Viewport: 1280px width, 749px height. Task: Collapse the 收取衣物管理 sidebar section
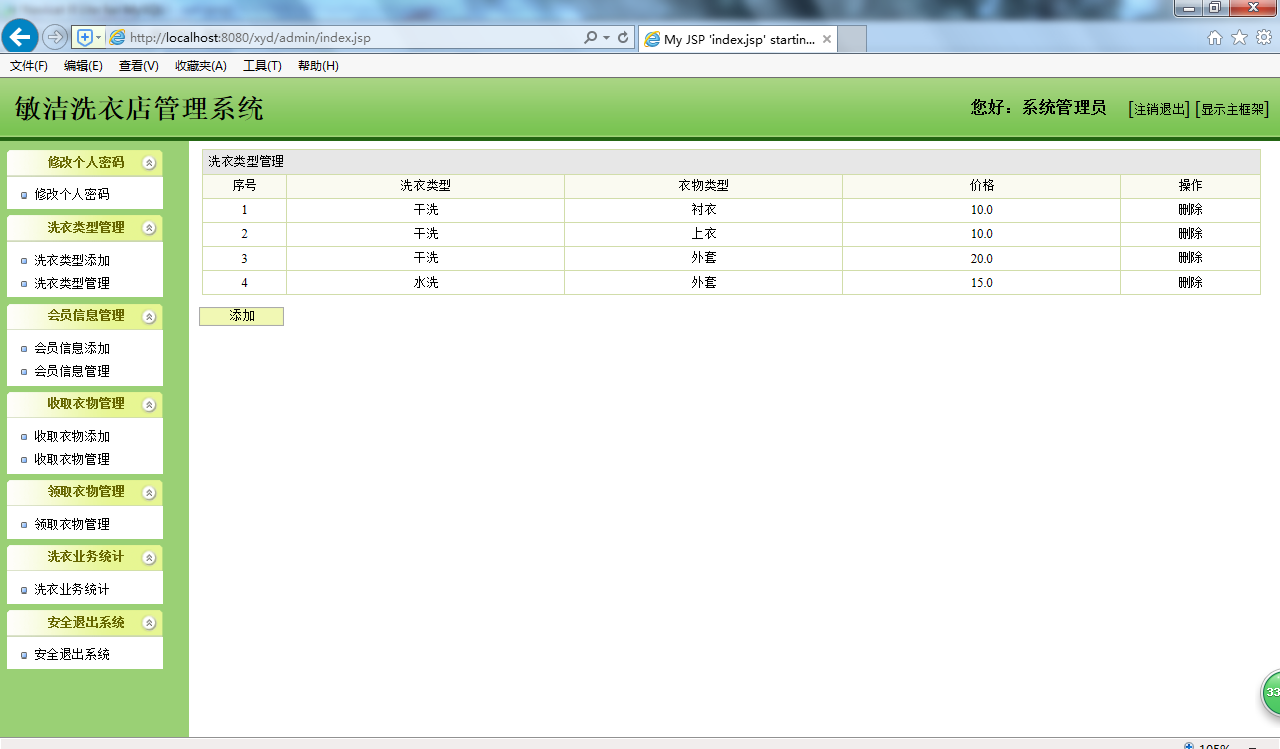[149, 405]
